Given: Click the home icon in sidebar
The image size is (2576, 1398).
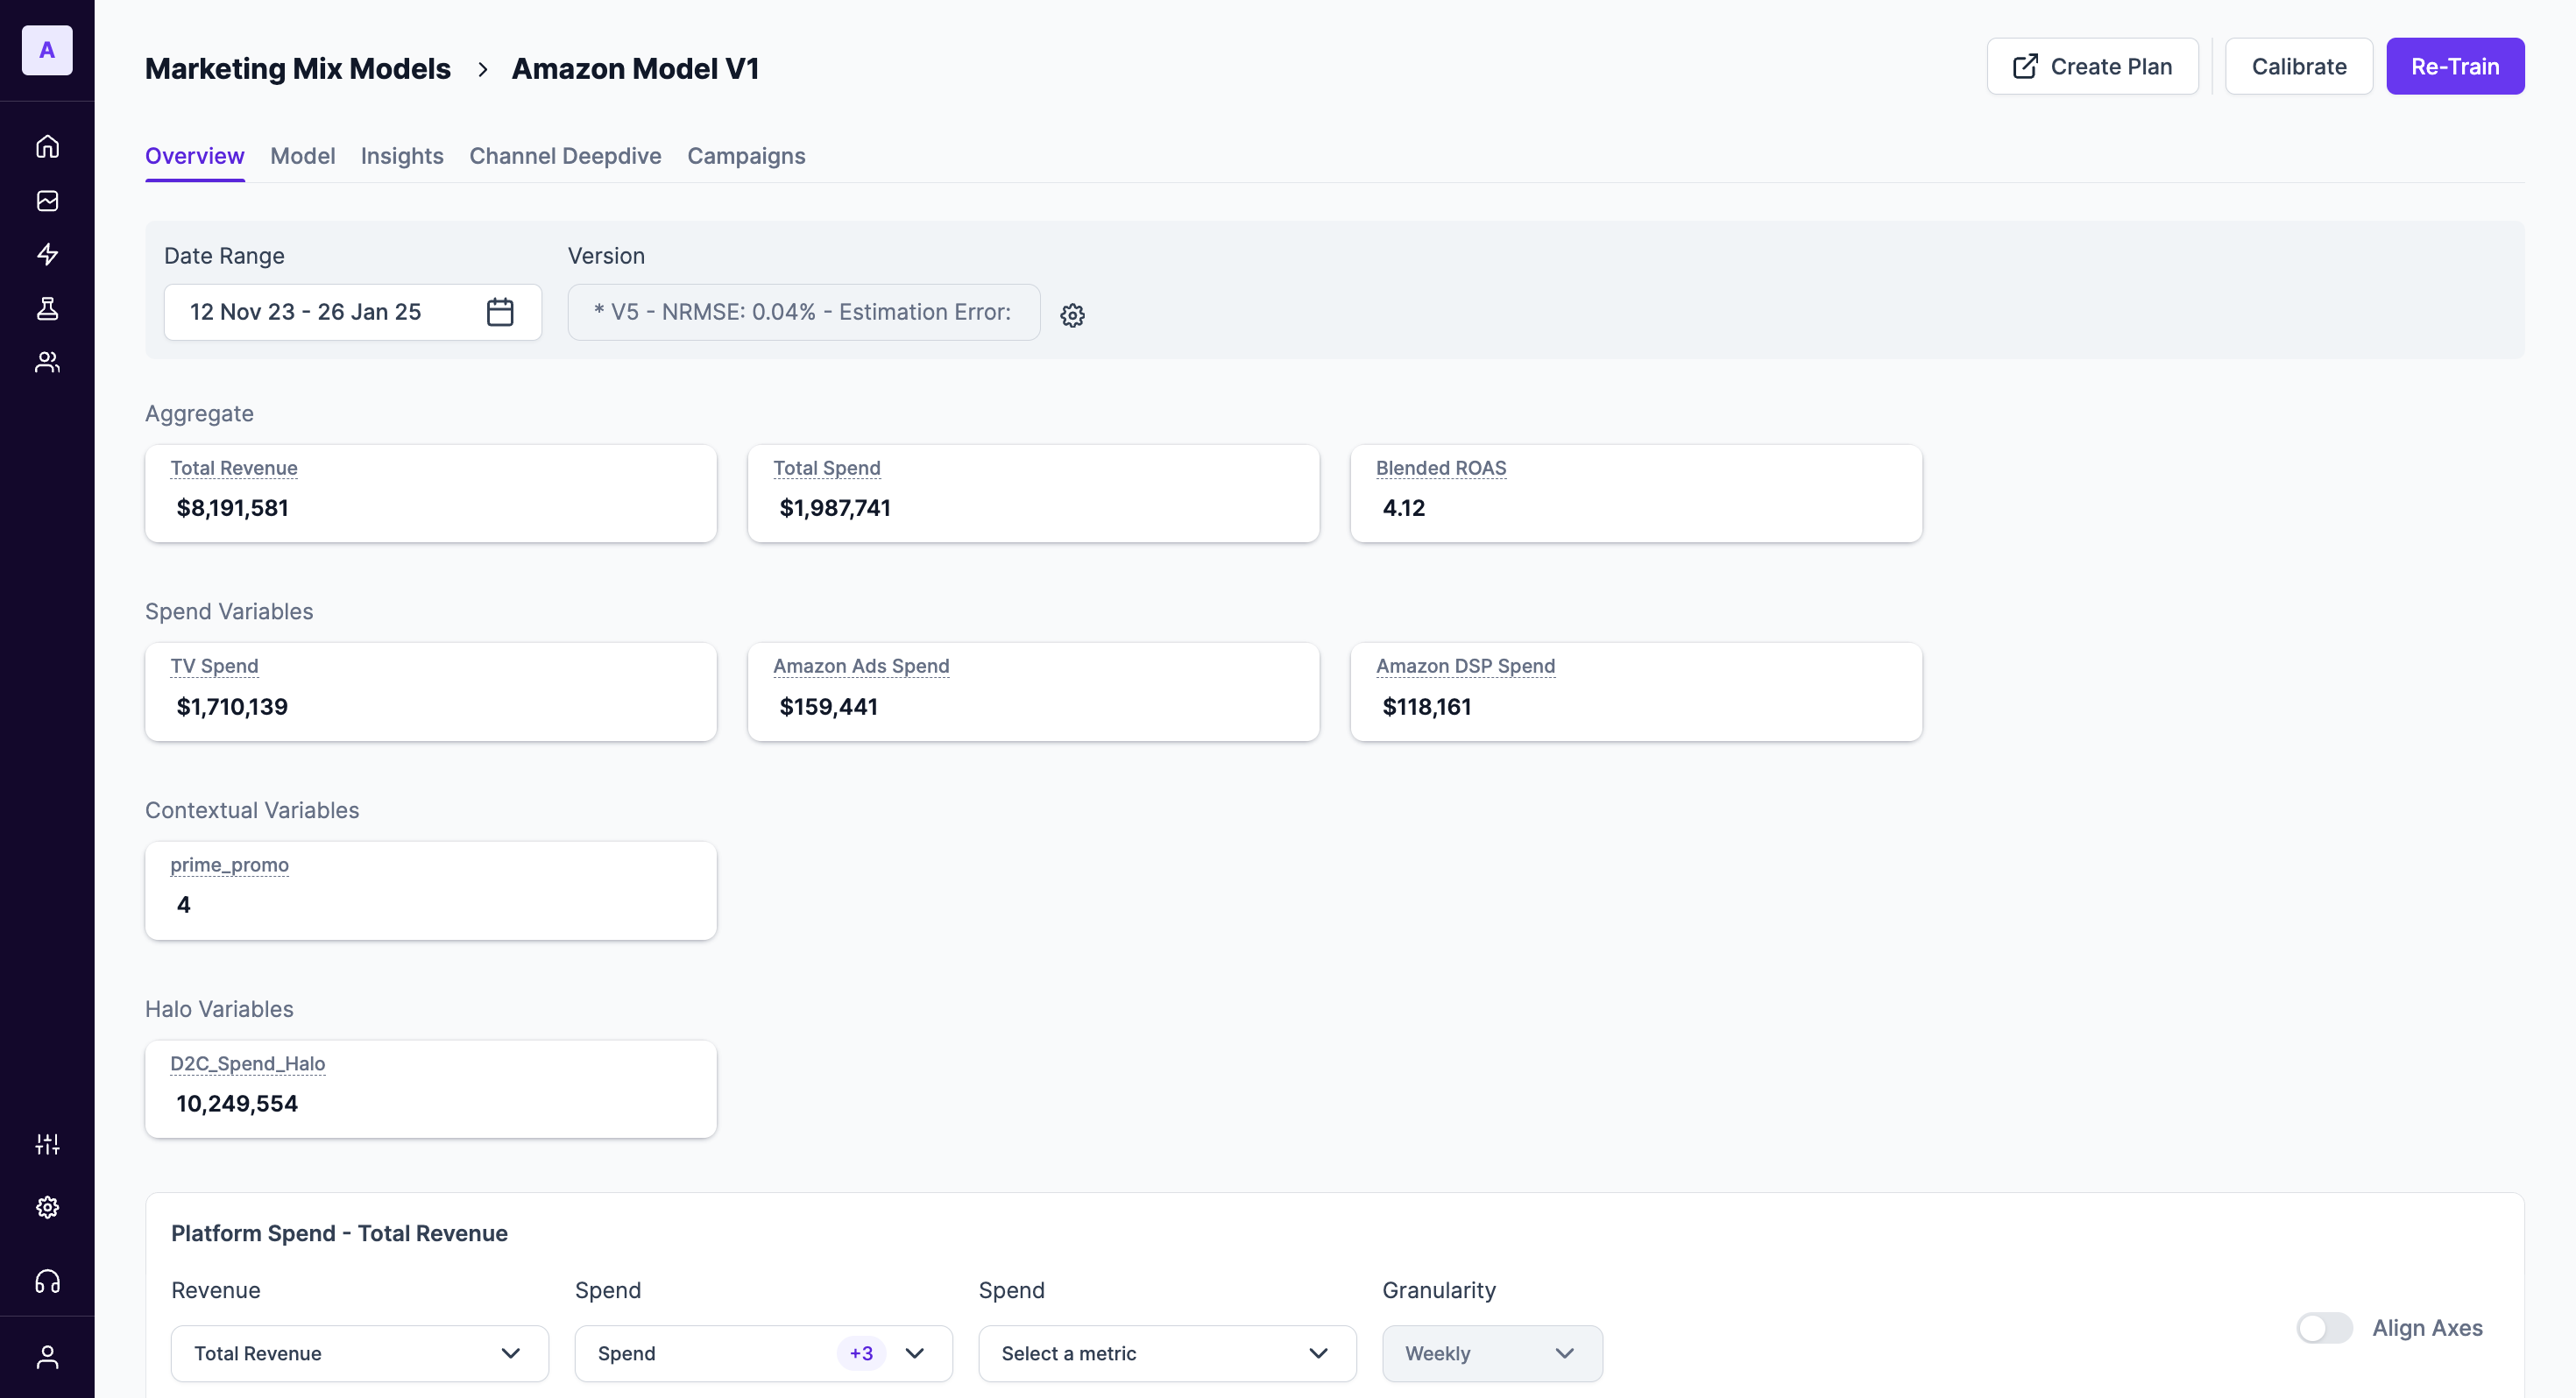Looking at the screenshot, I should 47,147.
